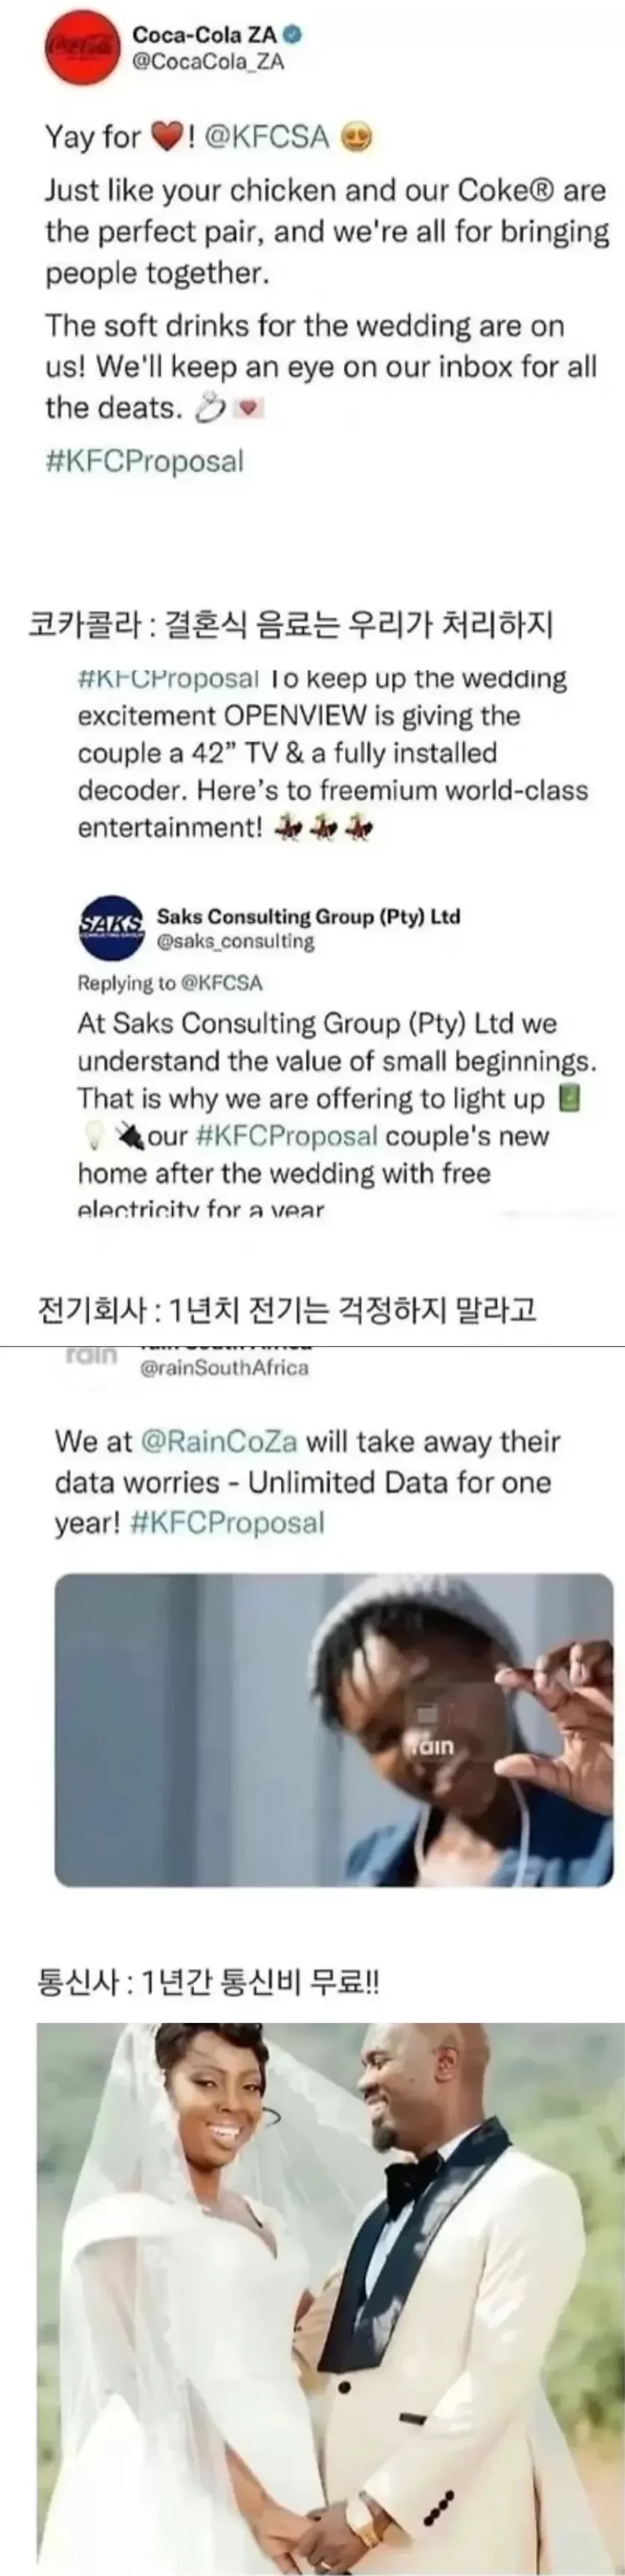Screen dimensions: 625x2576
Task: Open the @saks_consulting handle
Action: 235,941
